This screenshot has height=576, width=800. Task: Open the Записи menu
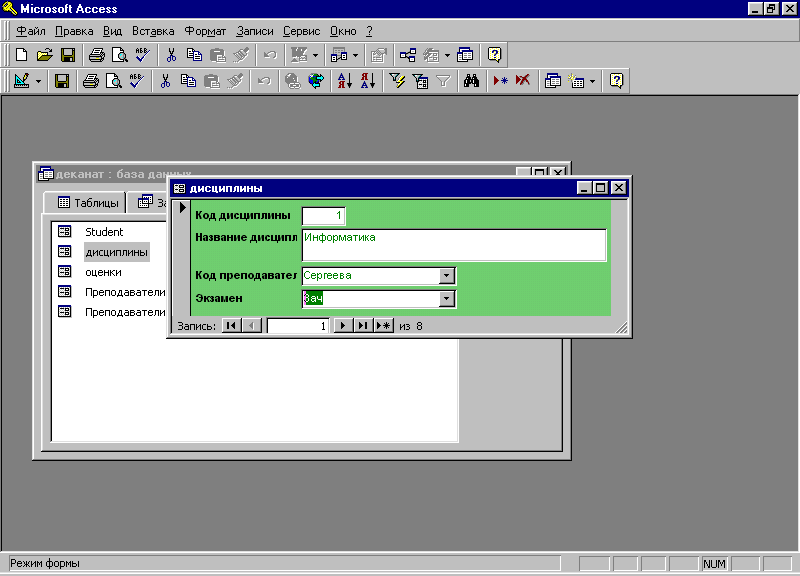[255, 31]
